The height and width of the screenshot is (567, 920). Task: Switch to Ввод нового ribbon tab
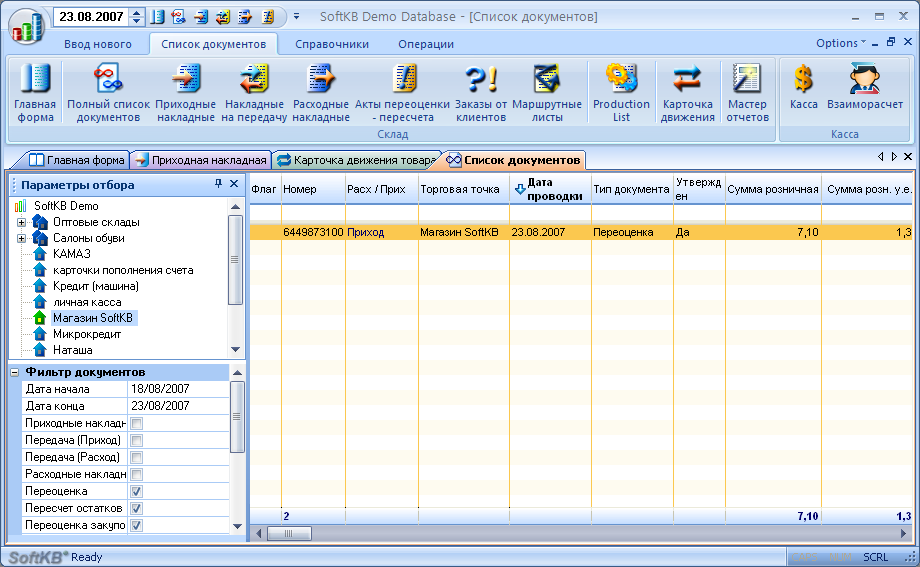click(x=97, y=44)
